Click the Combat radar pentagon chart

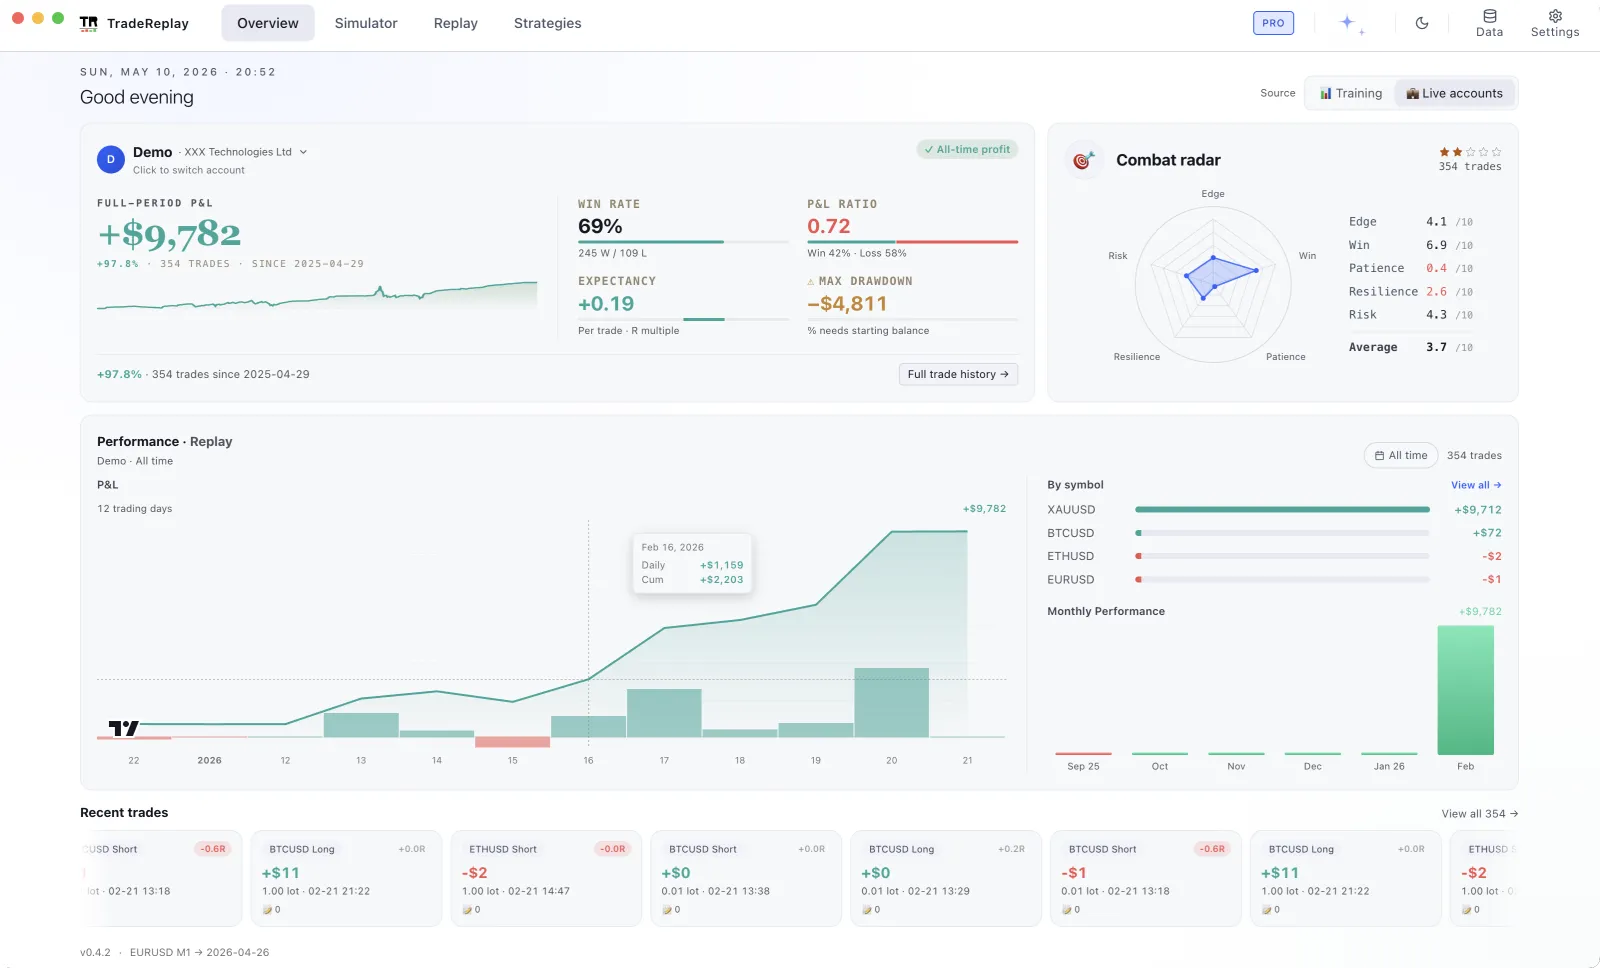point(1213,284)
